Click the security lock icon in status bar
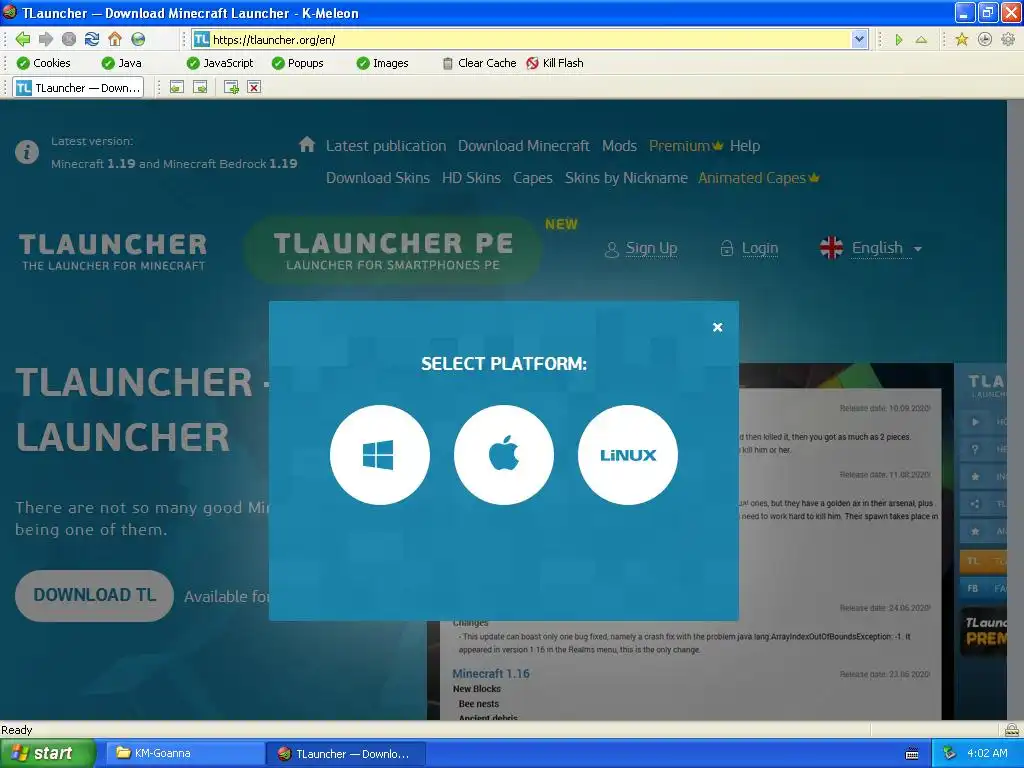 tap(1011, 729)
